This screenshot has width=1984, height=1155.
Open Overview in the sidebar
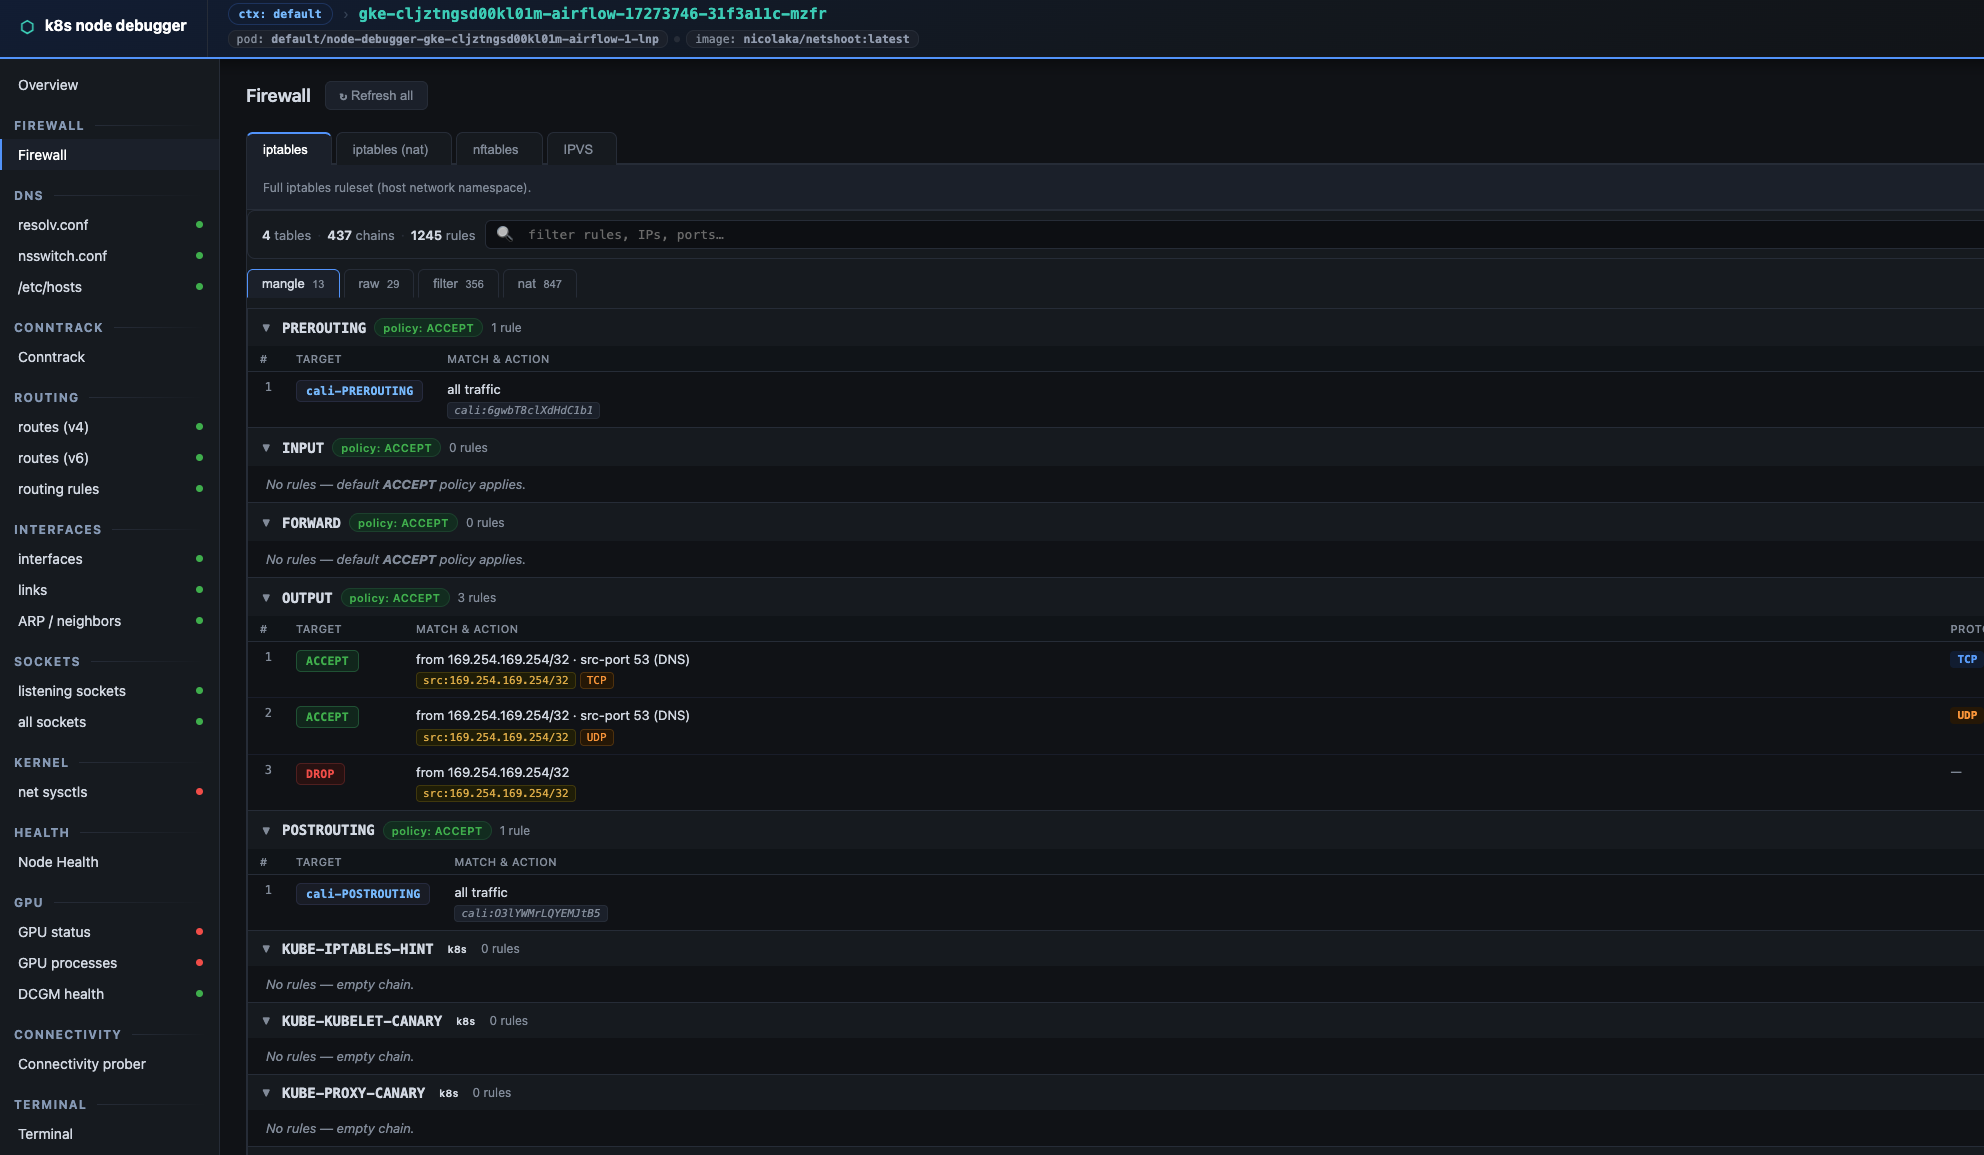click(110, 85)
